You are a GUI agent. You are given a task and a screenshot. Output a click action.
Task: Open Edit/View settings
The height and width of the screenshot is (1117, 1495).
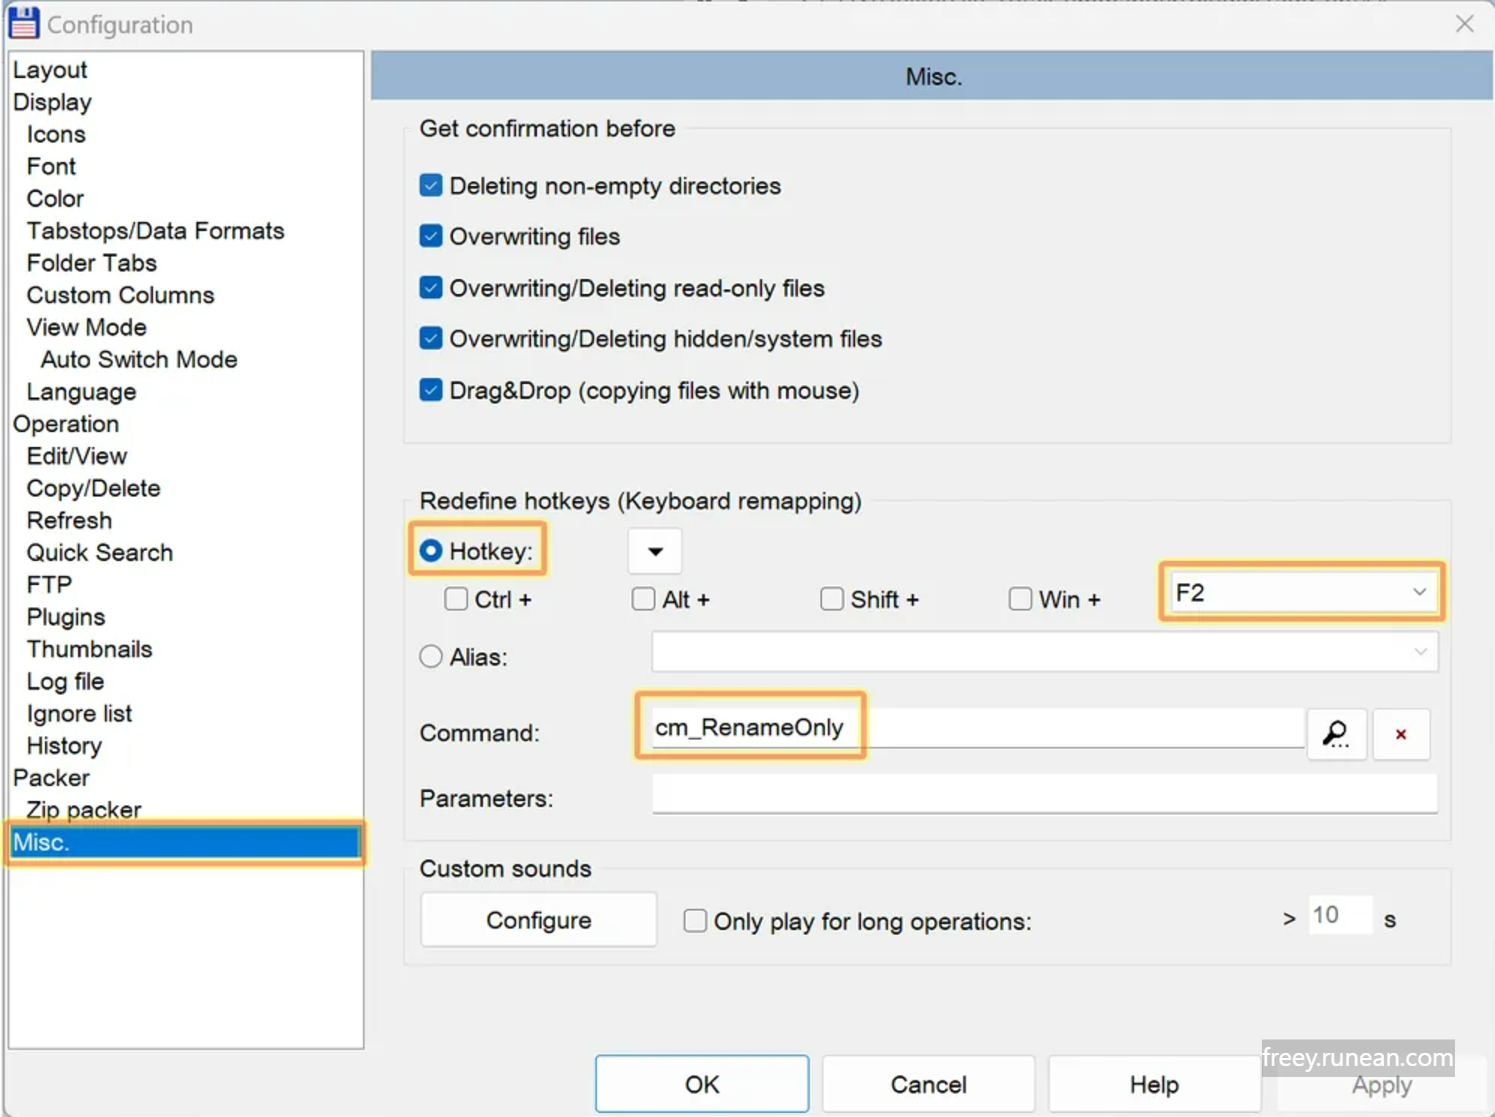pos(77,456)
